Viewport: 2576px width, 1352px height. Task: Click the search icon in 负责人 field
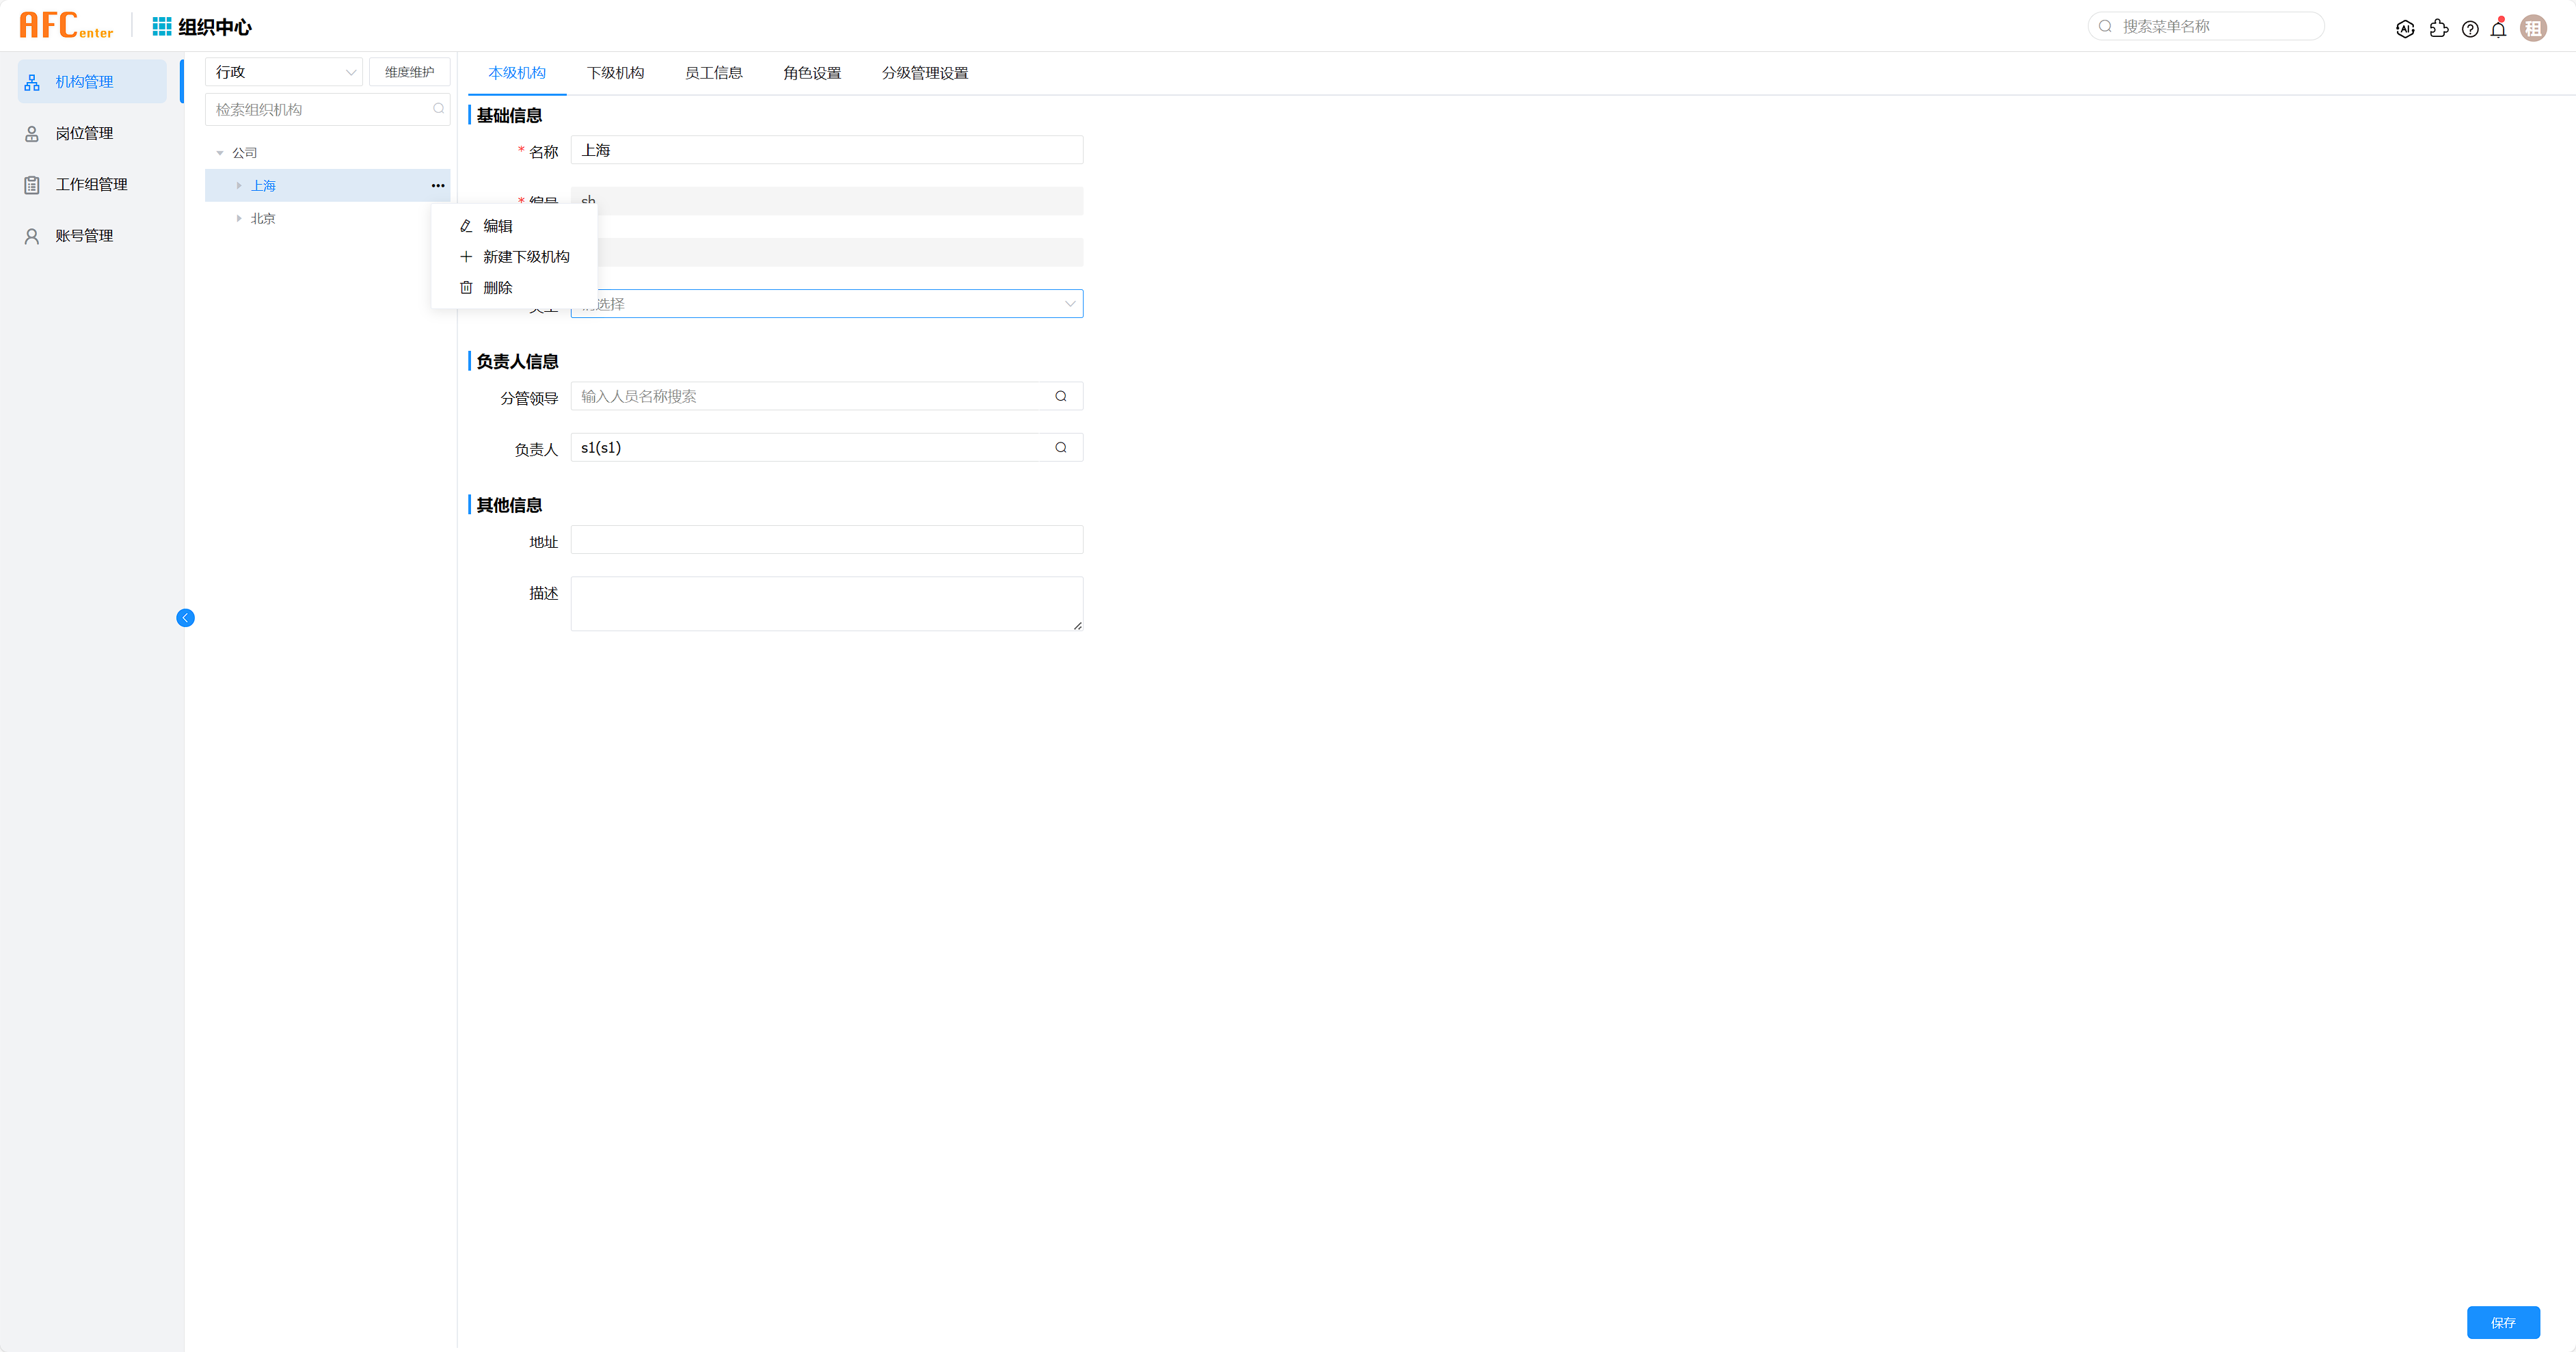point(1061,448)
